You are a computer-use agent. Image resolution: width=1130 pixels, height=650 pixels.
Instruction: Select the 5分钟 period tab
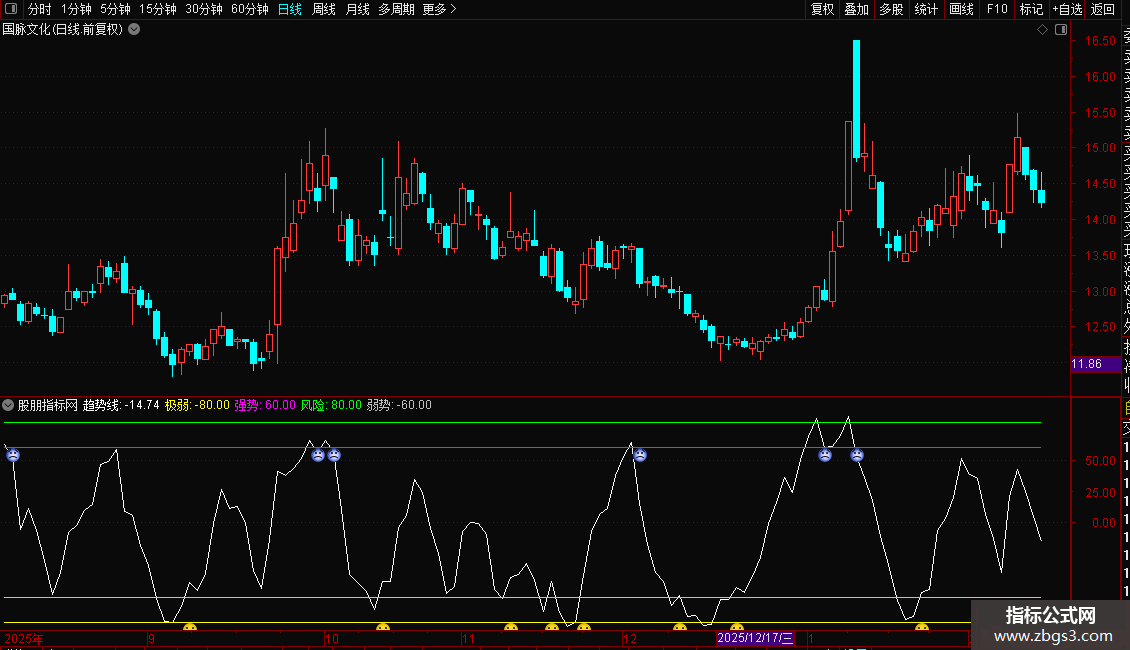[x=115, y=9]
